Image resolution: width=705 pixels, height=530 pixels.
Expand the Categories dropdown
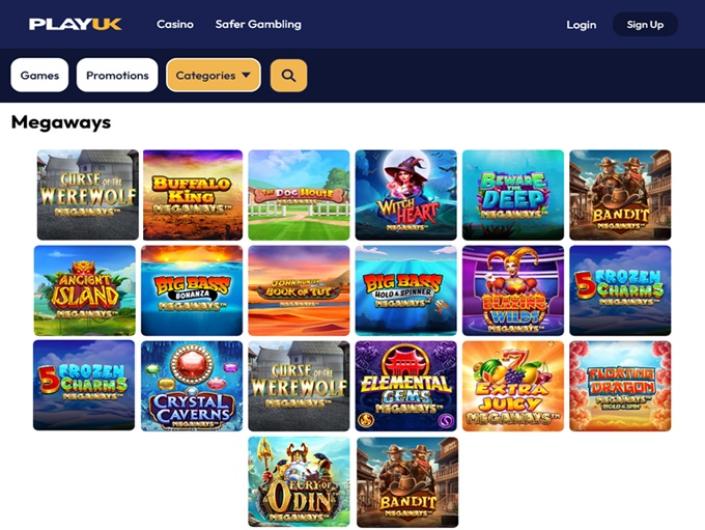pyautogui.click(x=213, y=75)
